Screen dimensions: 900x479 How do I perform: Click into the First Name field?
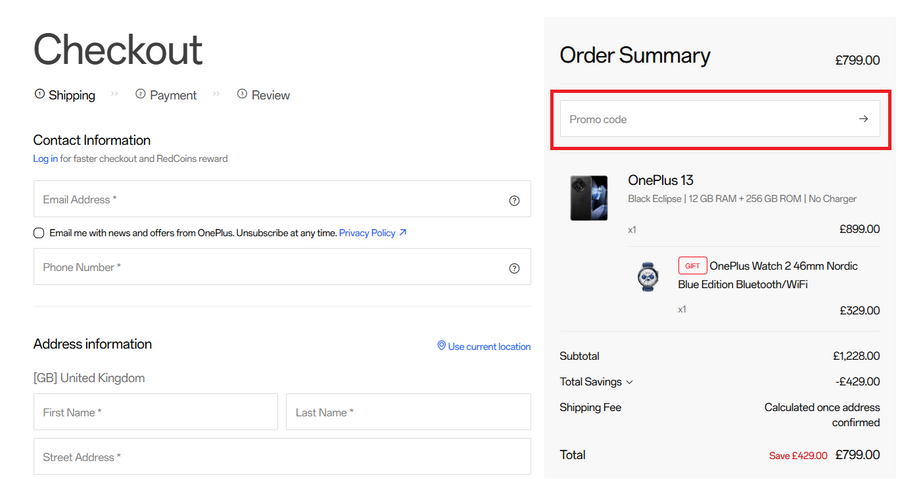[x=156, y=412]
